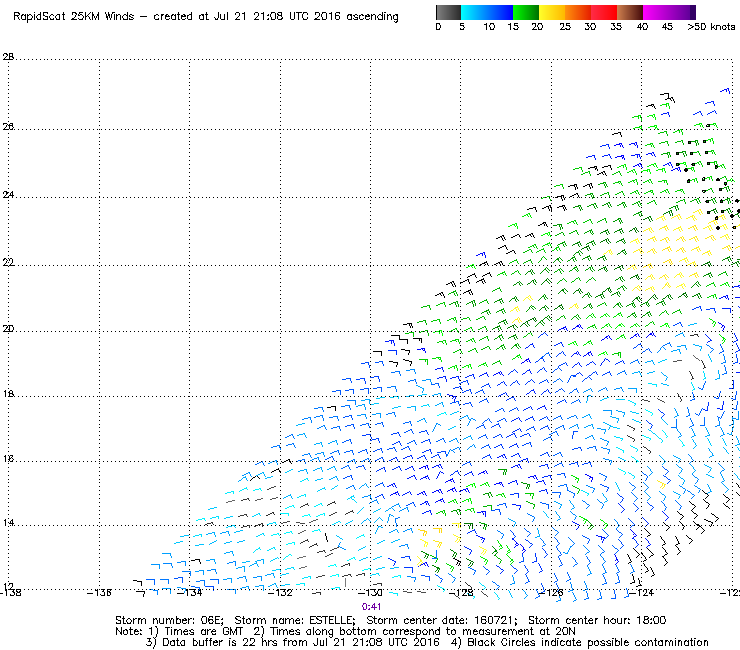Click the blue 10-15 knots legend color
740x650 pixels.
pos(500,12)
